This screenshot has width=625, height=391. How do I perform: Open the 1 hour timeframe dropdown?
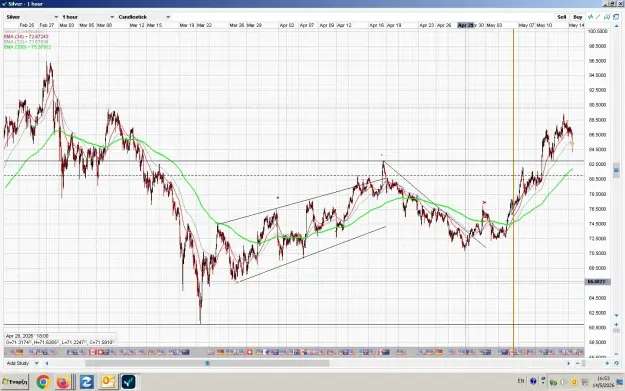pos(88,17)
